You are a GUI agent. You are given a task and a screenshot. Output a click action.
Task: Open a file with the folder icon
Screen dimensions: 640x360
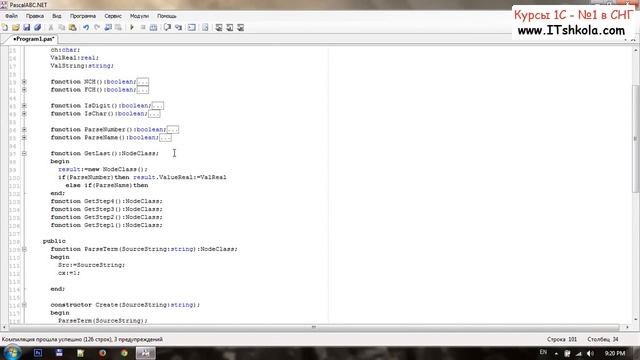tap(16, 27)
